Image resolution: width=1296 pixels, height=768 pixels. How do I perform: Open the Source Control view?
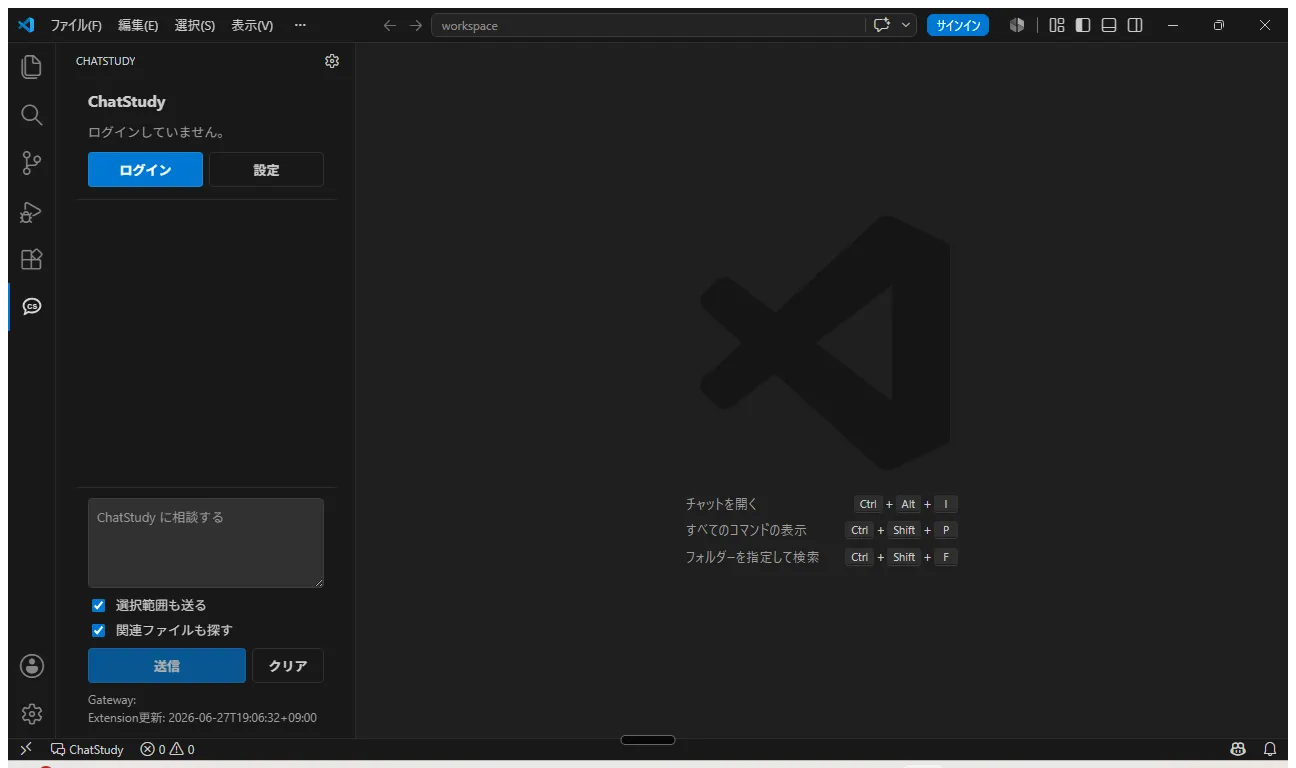point(32,163)
